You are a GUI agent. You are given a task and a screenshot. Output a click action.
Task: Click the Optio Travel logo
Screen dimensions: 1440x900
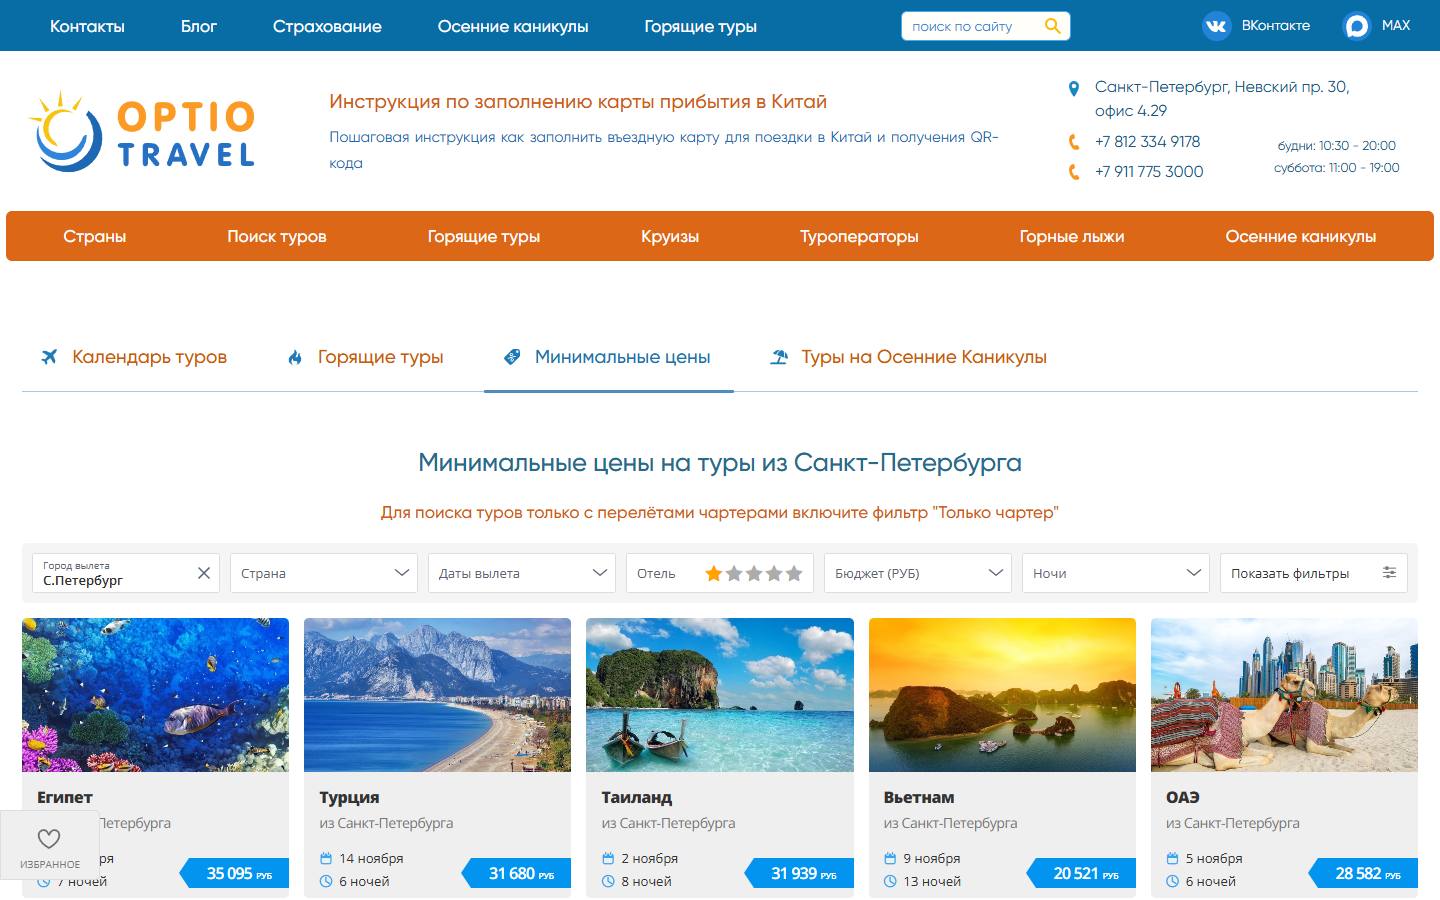point(142,131)
